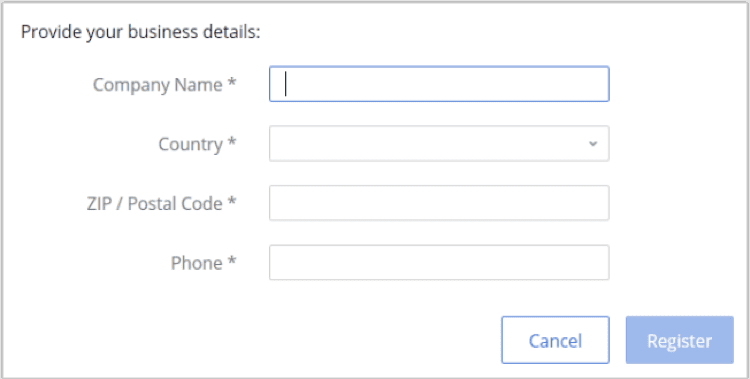This screenshot has width=750, height=379.
Task: Click the required asterisk beside Phone
Action: click(x=232, y=261)
